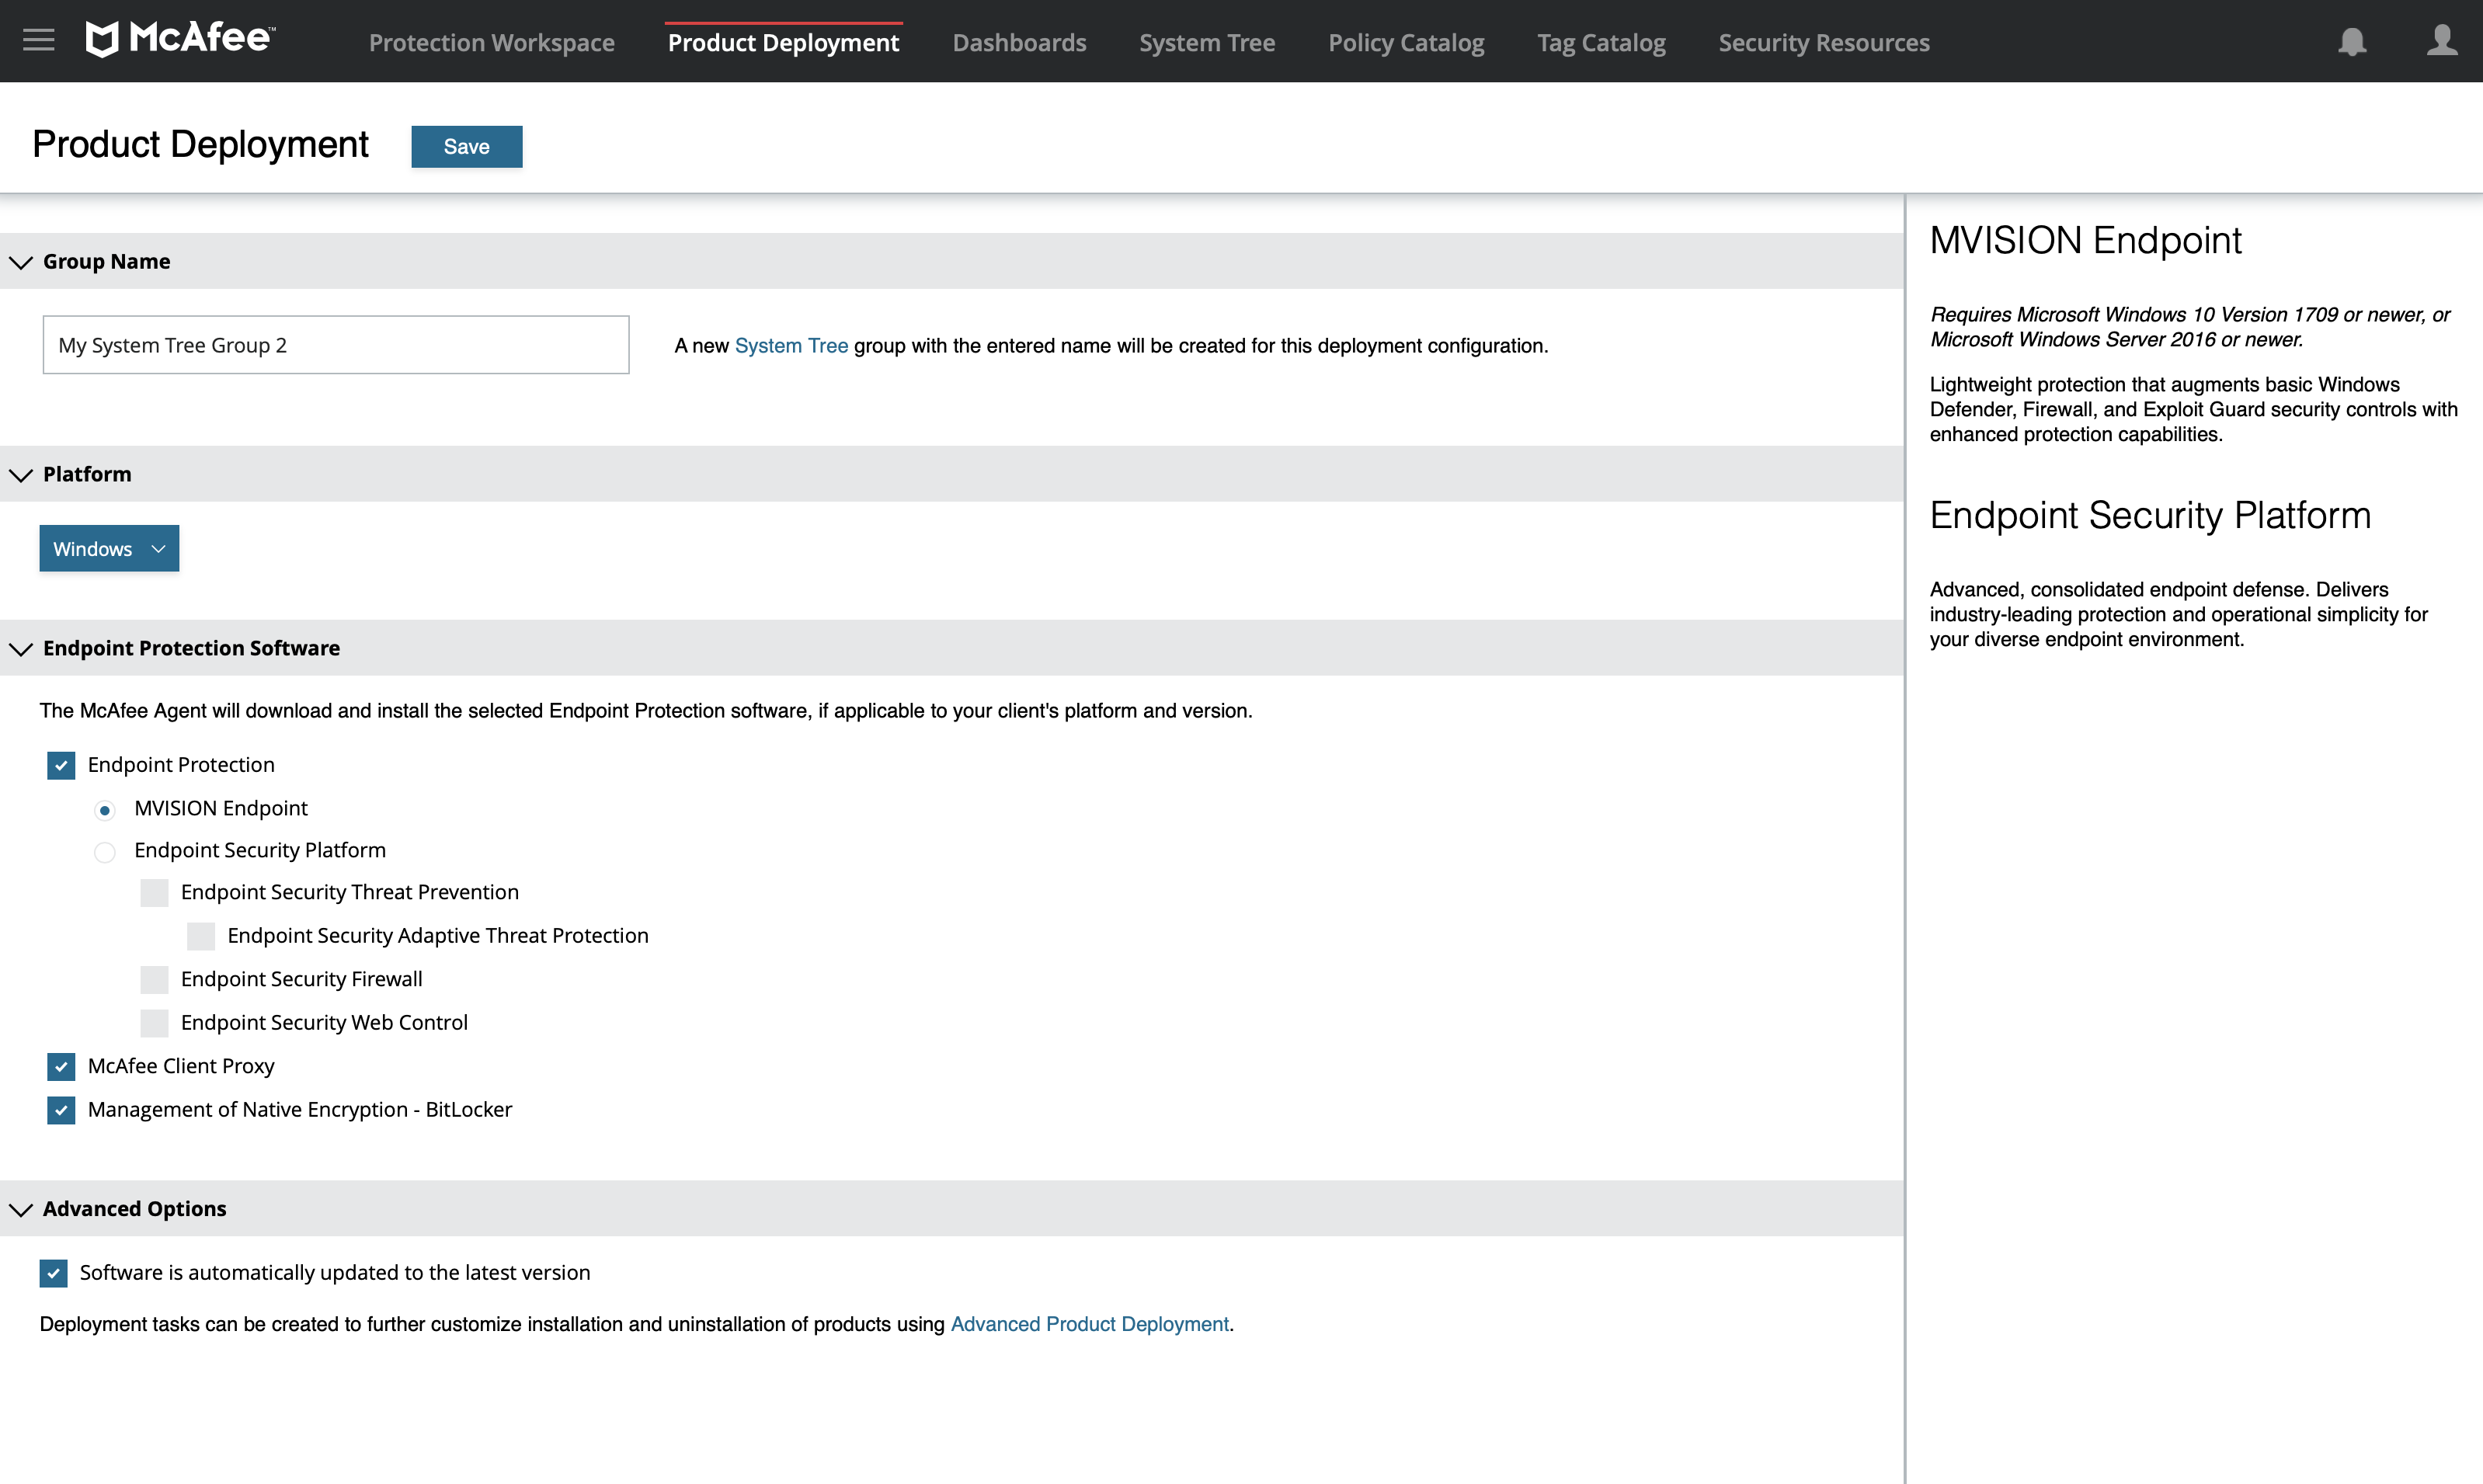Uncheck the McAfee Client Proxy checkbox
Viewport: 2483px width, 1484px height.
coord(61,1066)
